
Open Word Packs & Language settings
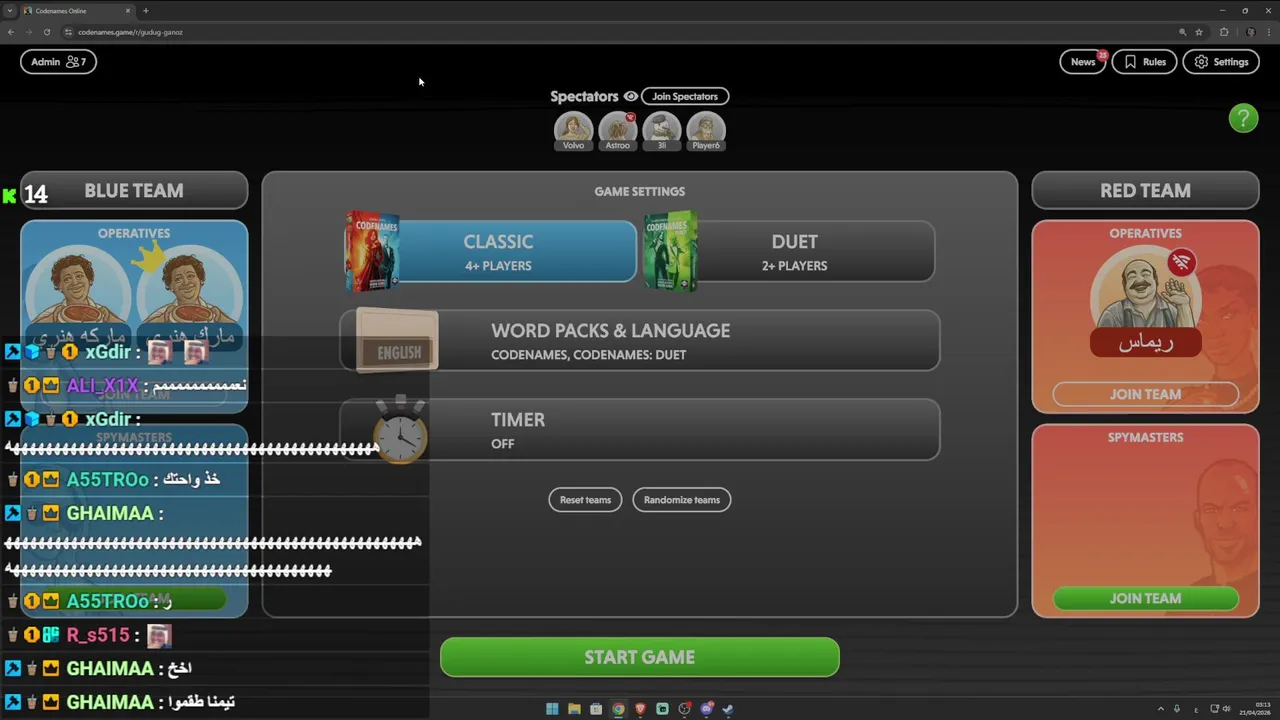(640, 341)
